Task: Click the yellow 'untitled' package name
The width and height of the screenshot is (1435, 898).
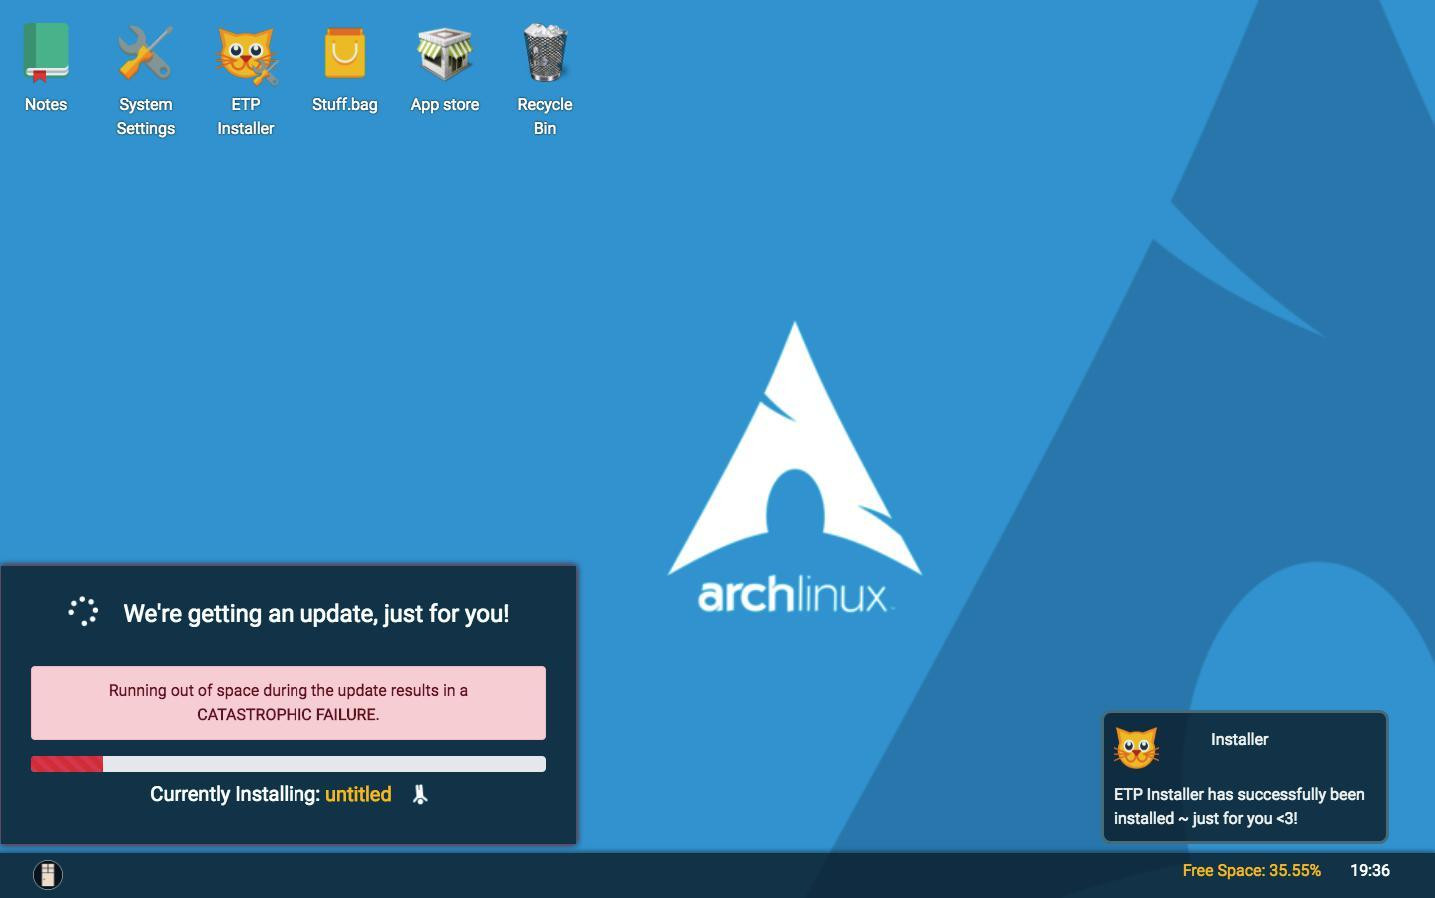Action: pos(358,794)
